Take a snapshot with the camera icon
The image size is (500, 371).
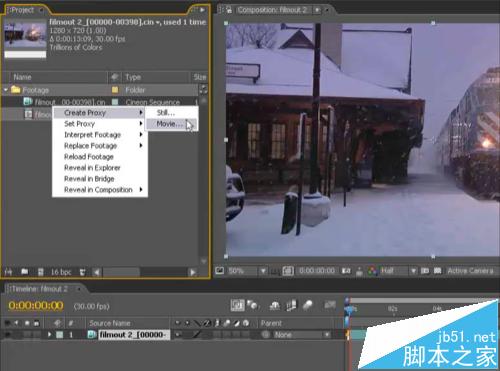[346, 271]
